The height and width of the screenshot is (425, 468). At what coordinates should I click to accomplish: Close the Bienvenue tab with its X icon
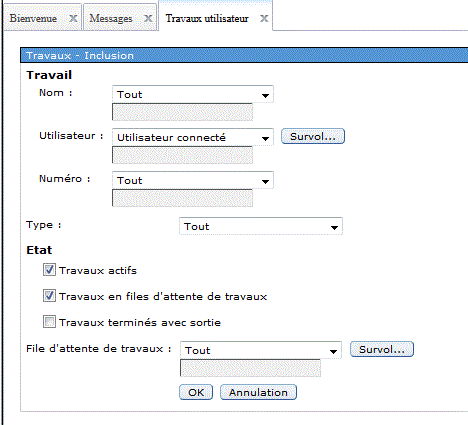pyautogui.click(x=73, y=18)
